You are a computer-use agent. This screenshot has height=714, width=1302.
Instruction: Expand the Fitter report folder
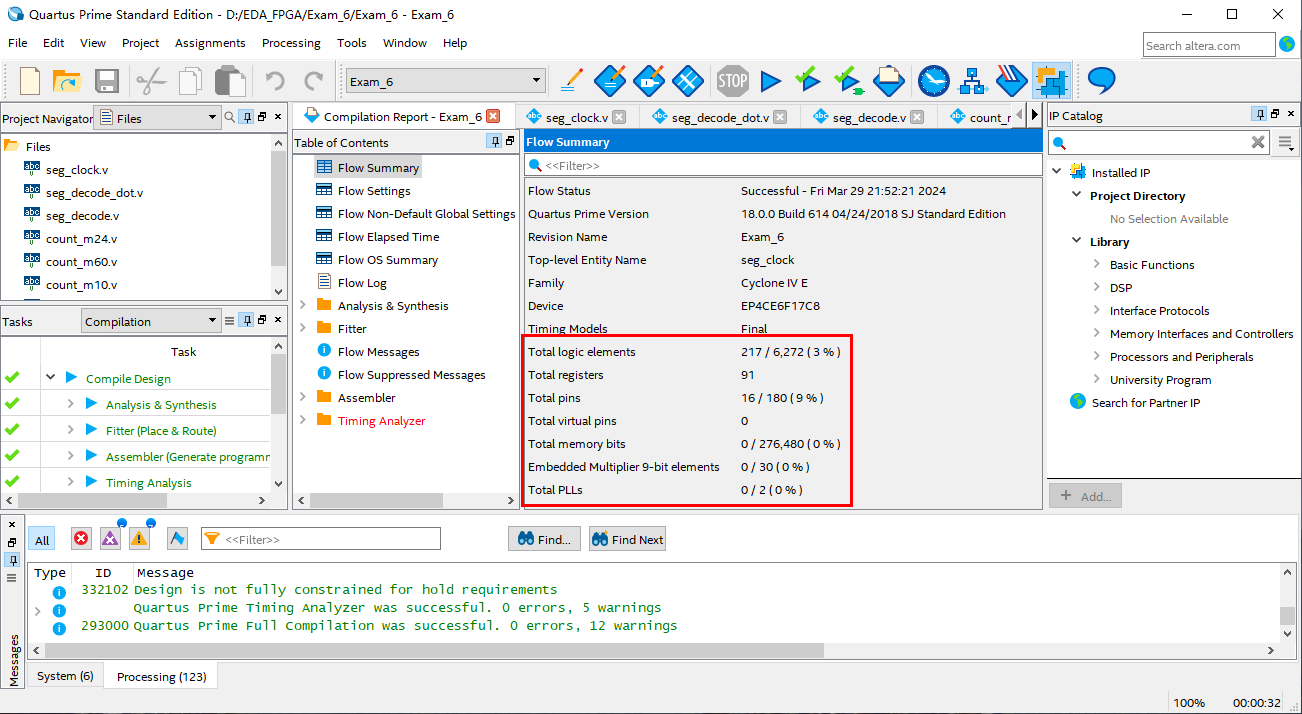pos(303,328)
